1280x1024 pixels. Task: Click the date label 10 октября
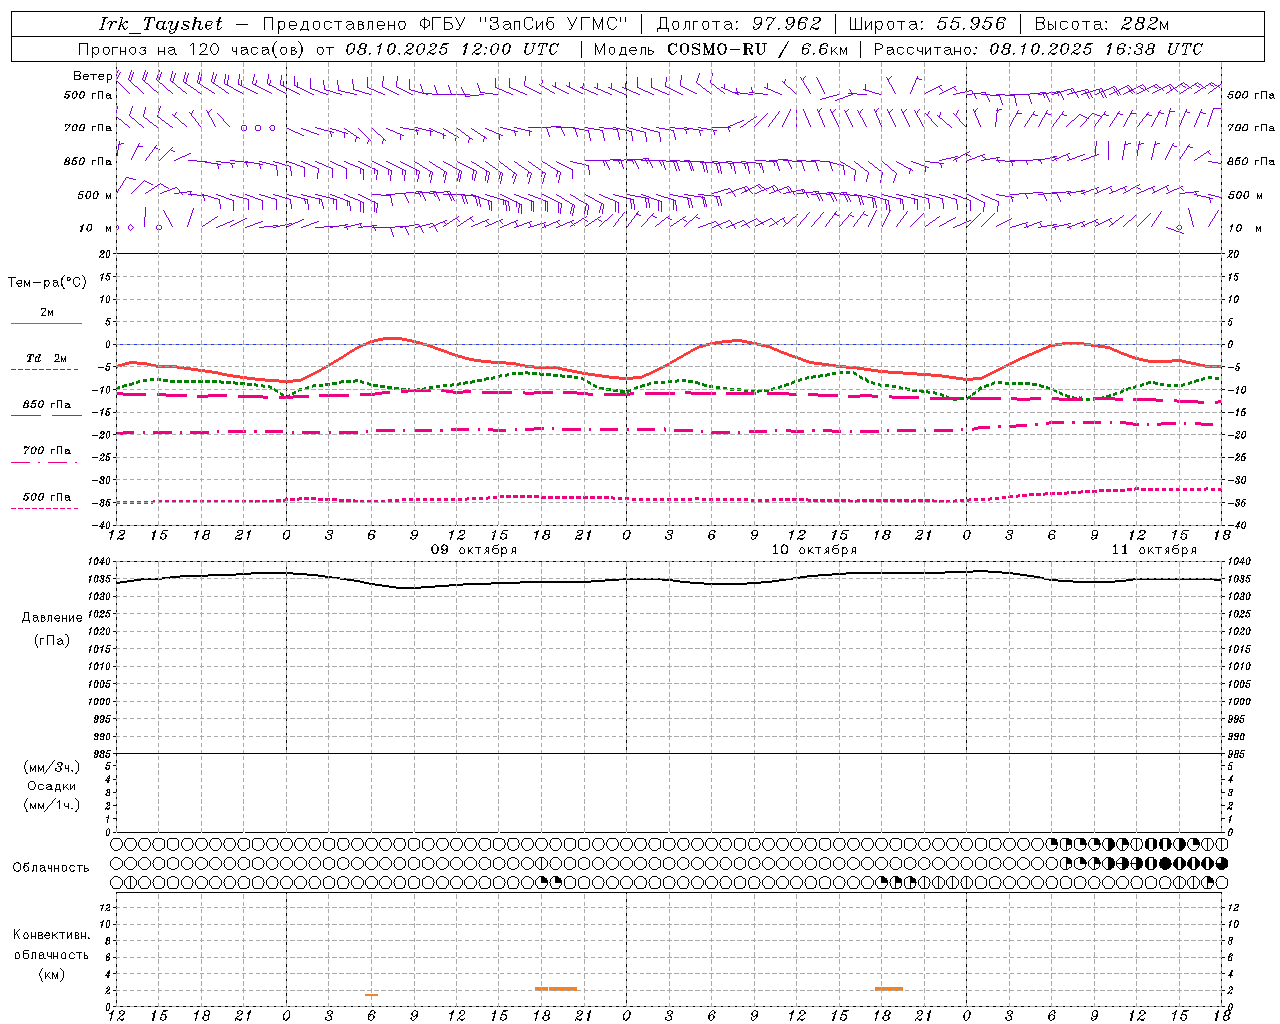click(x=814, y=549)
